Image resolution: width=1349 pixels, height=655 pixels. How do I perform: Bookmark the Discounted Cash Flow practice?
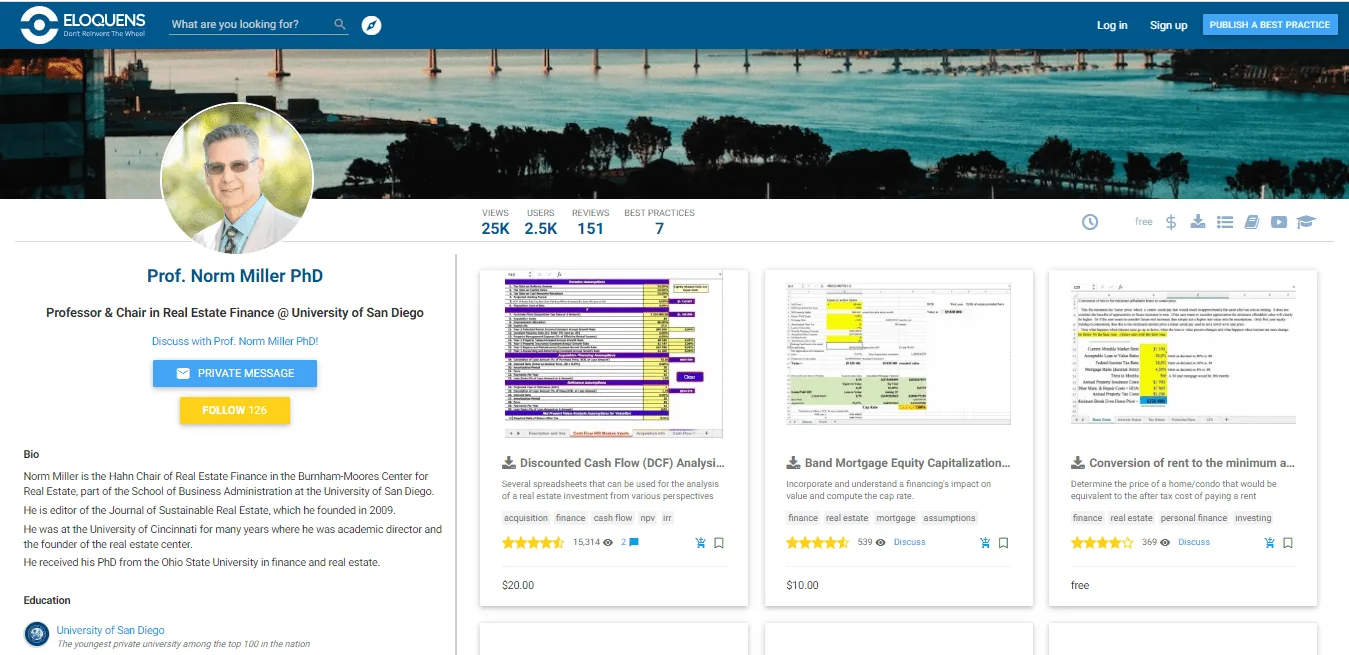tap(719, 543)
